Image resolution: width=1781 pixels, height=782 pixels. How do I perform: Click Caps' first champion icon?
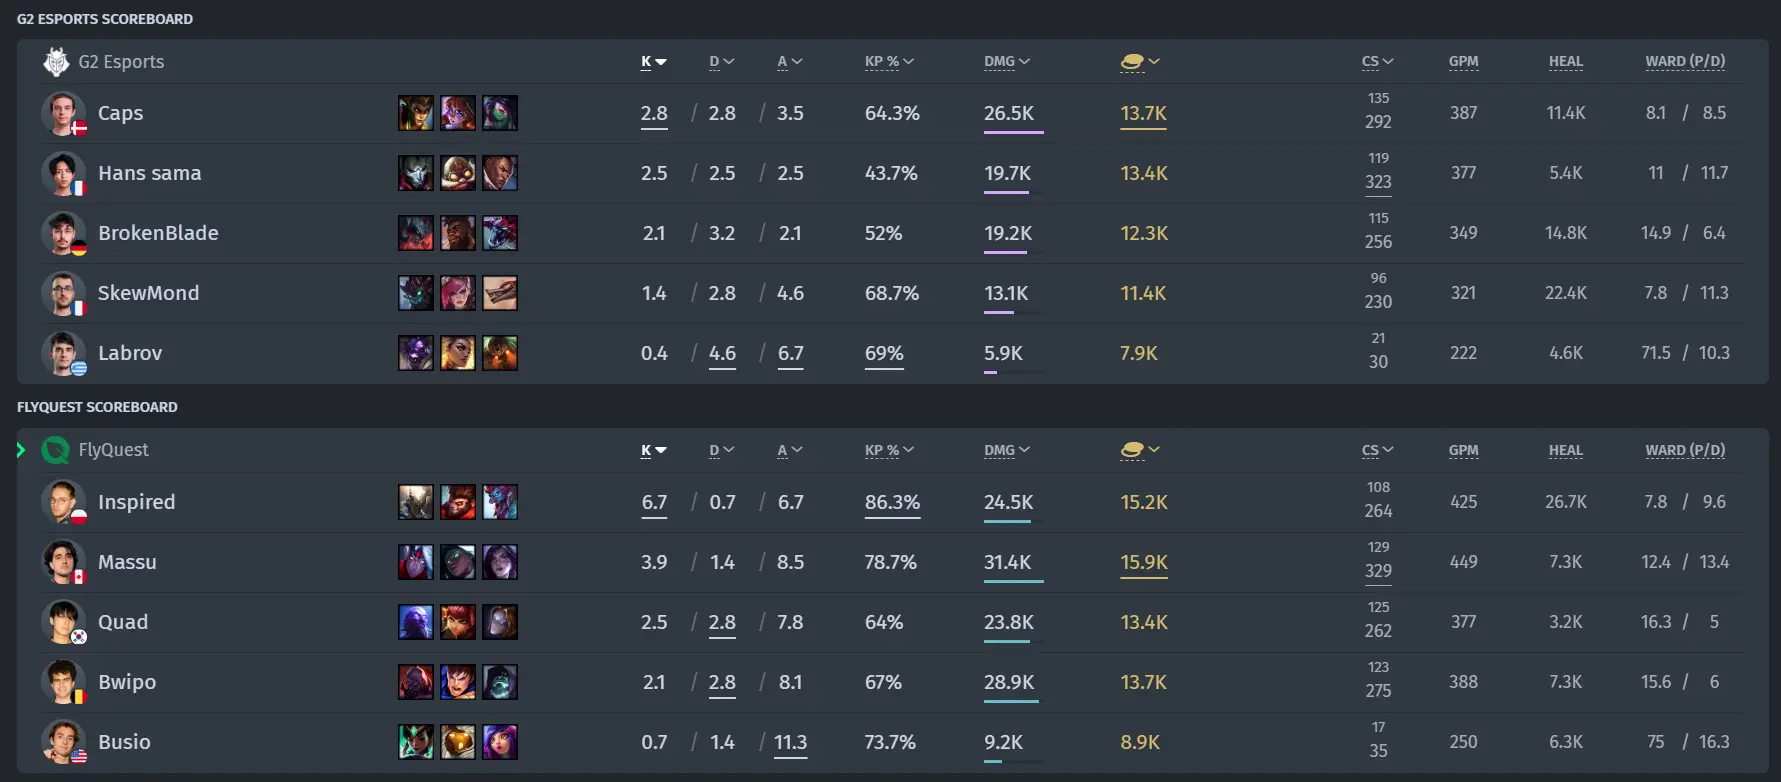point(416,113)
